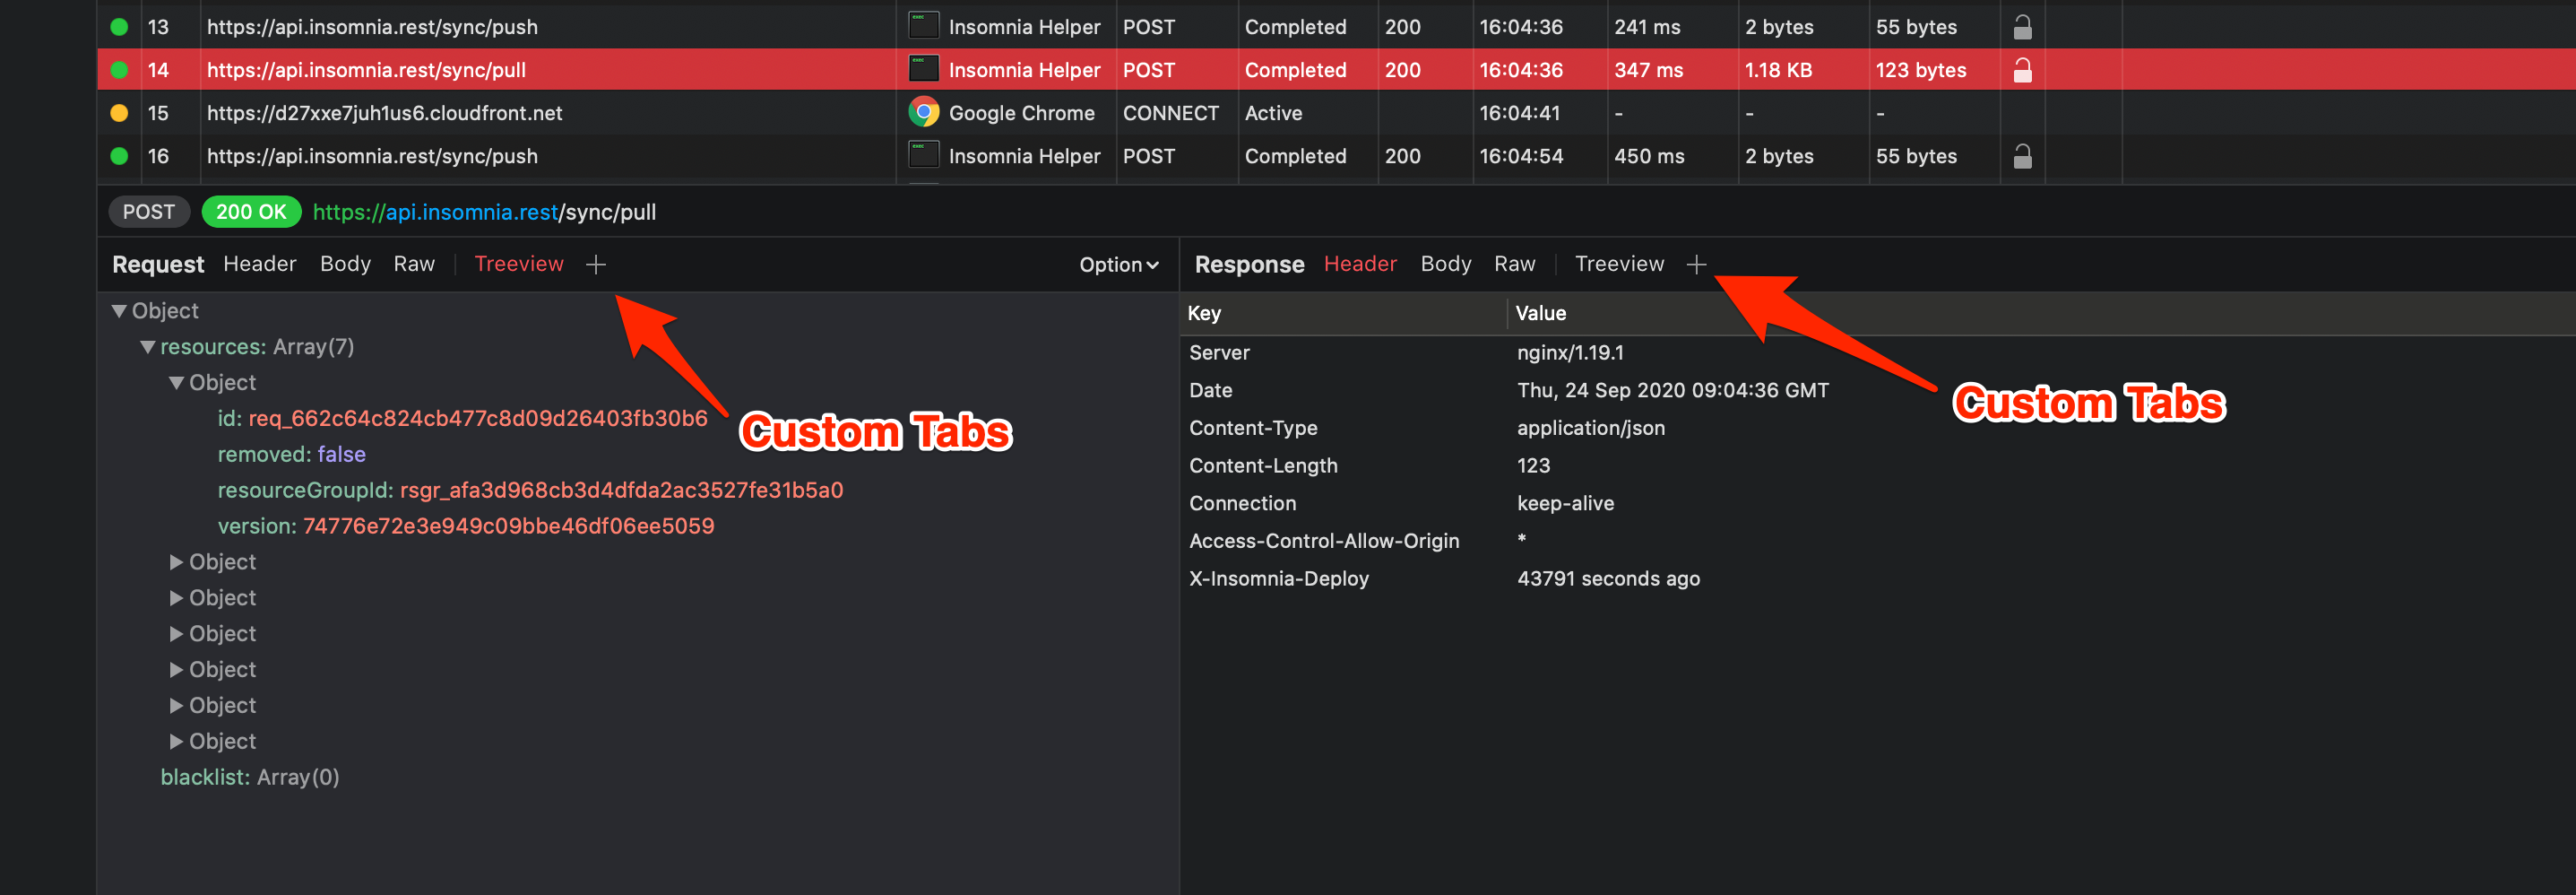Toggle the SSL lock icon on row 16
Viewport: 2576px width, 895px height.
tap(2022, 156)
